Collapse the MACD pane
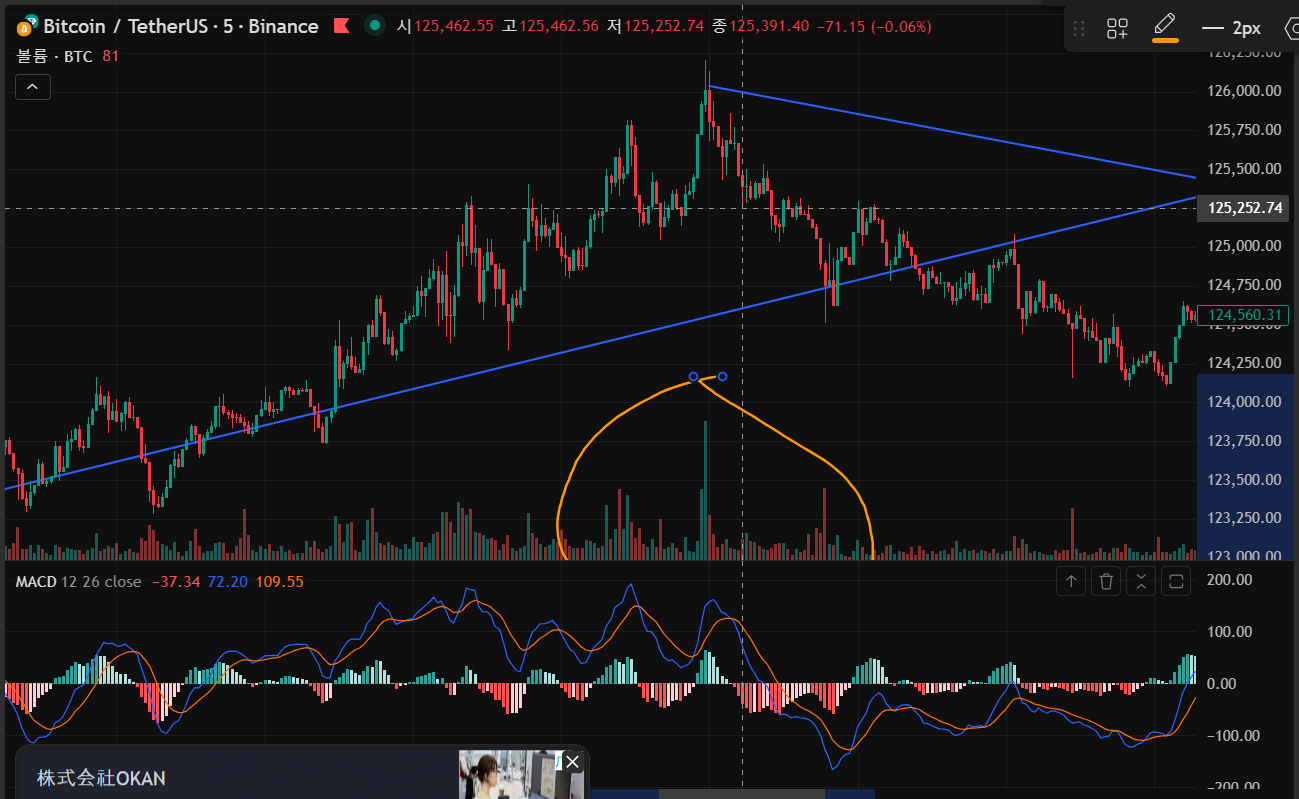1299x799 pixels. tap(1141, 581)
